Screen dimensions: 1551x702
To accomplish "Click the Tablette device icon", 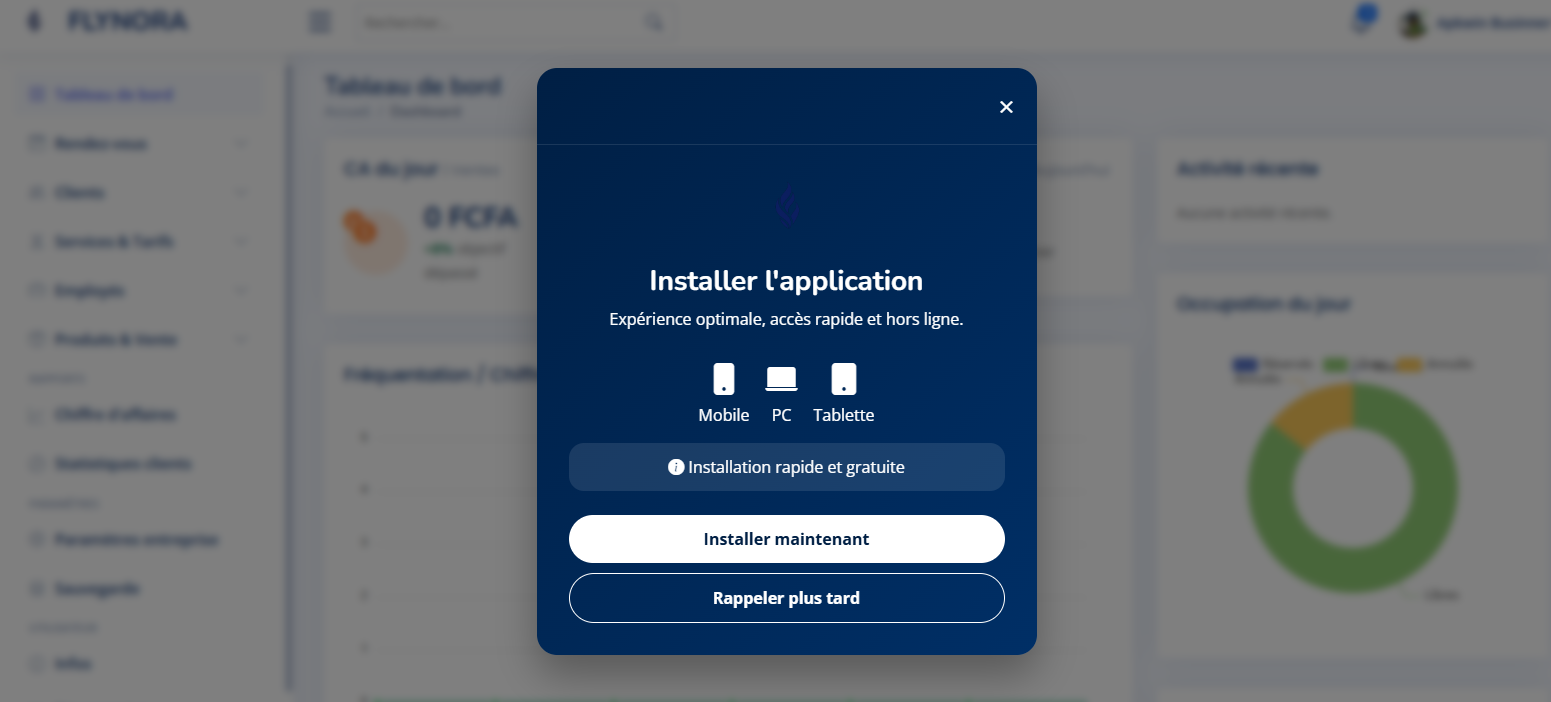I will coord(844,379).
